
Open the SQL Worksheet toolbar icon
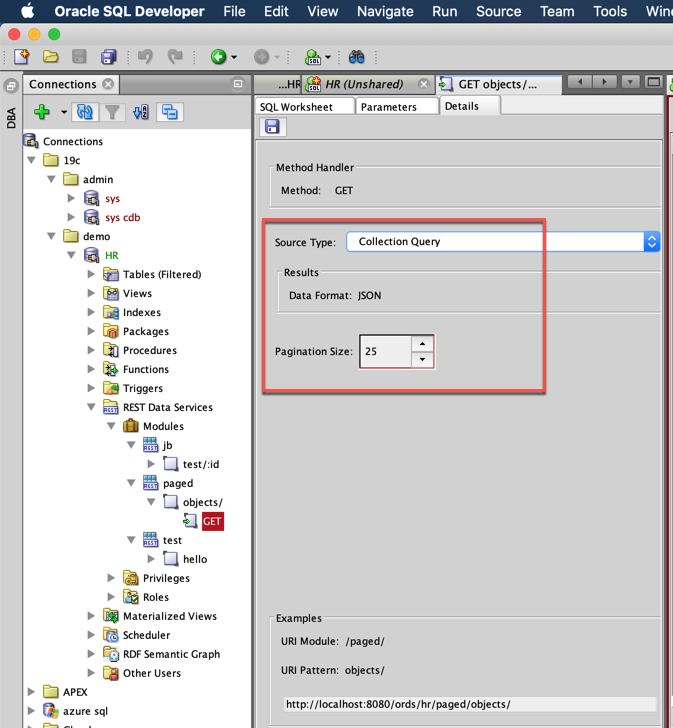pos(313,57)
